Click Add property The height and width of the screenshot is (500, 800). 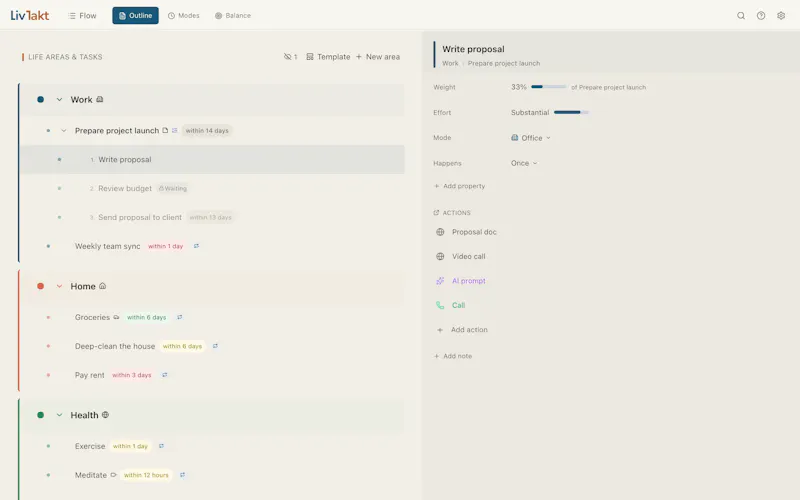click(459, 186)
